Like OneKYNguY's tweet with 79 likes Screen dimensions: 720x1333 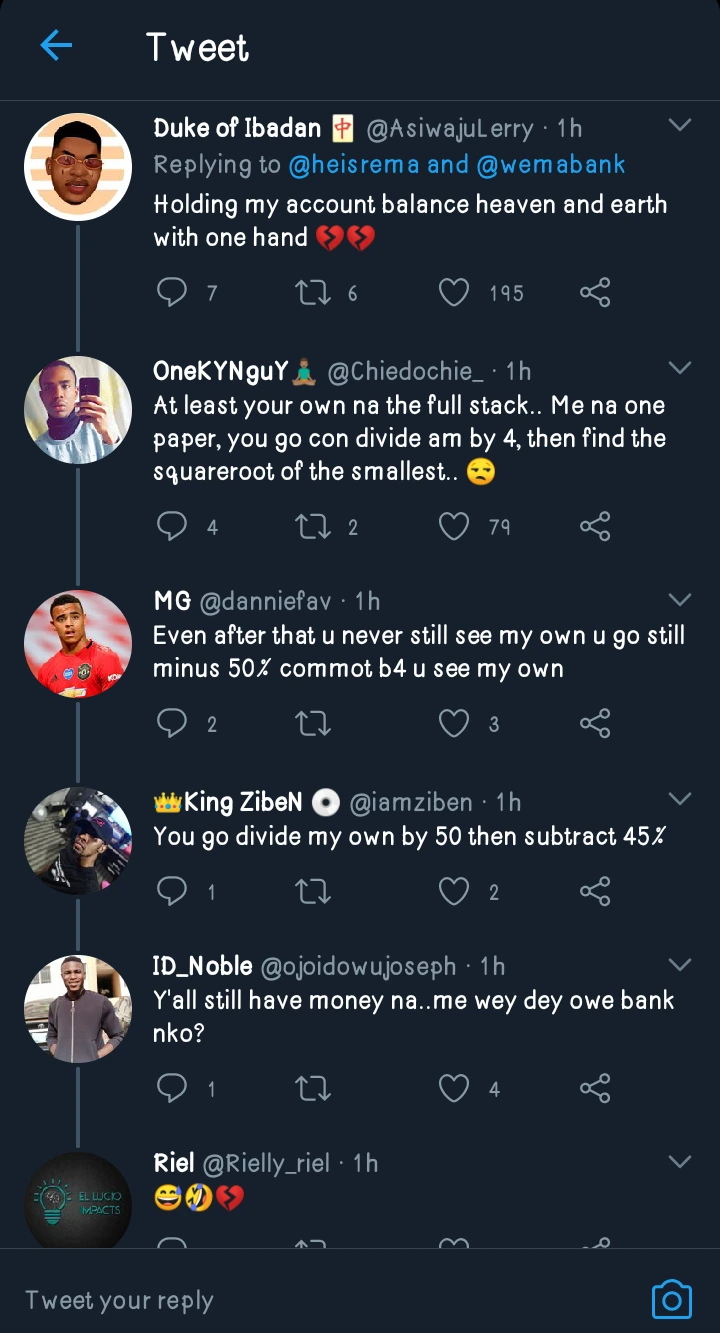(454, 526)
